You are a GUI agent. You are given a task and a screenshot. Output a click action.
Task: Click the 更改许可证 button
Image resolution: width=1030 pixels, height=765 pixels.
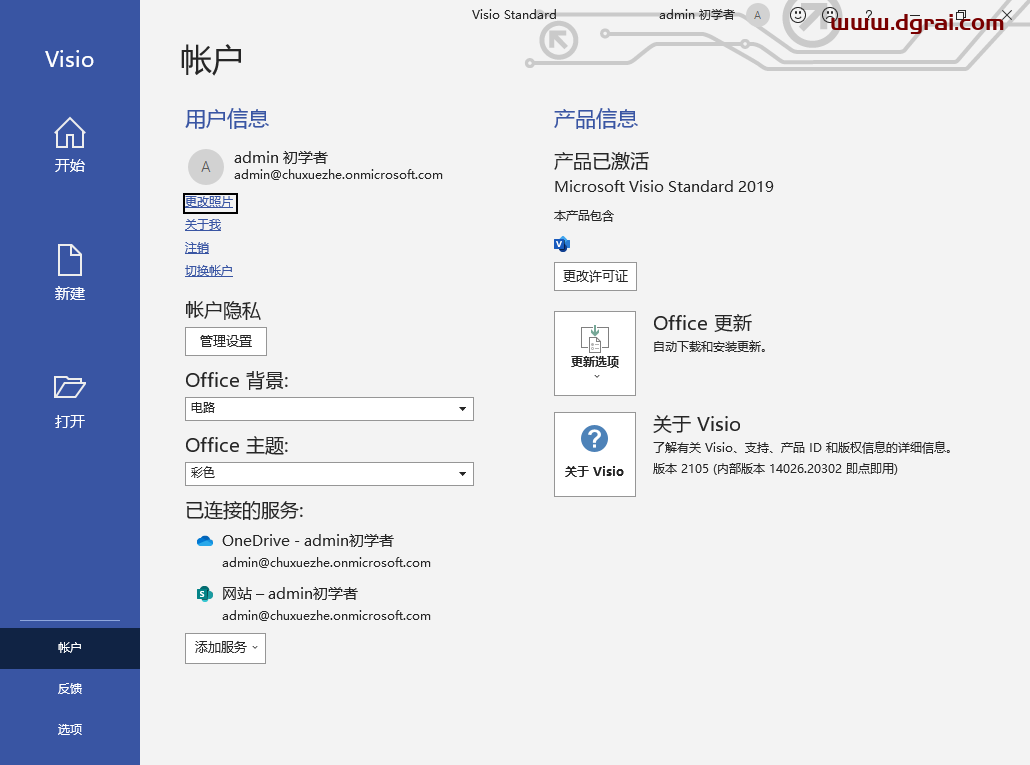point(595,276)
